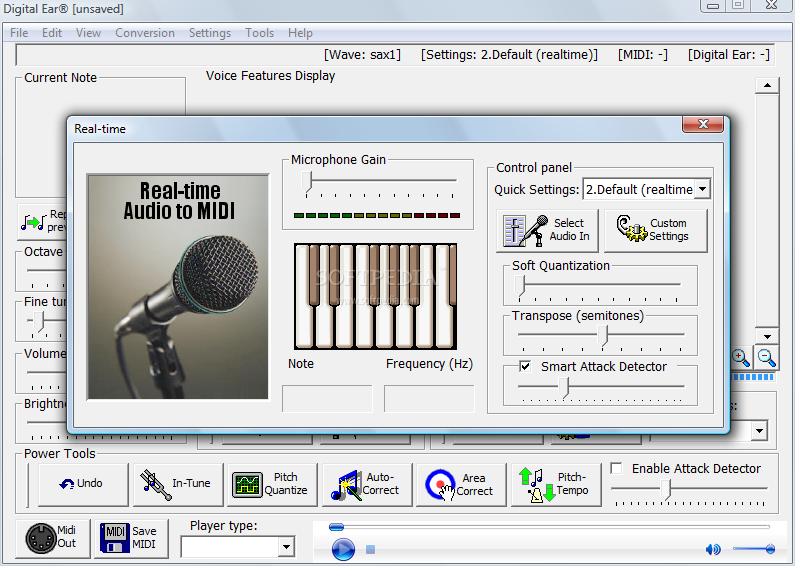This screenshot has width=795, height=566.
Task: Click the Note output field
Action: coord(327,399)
